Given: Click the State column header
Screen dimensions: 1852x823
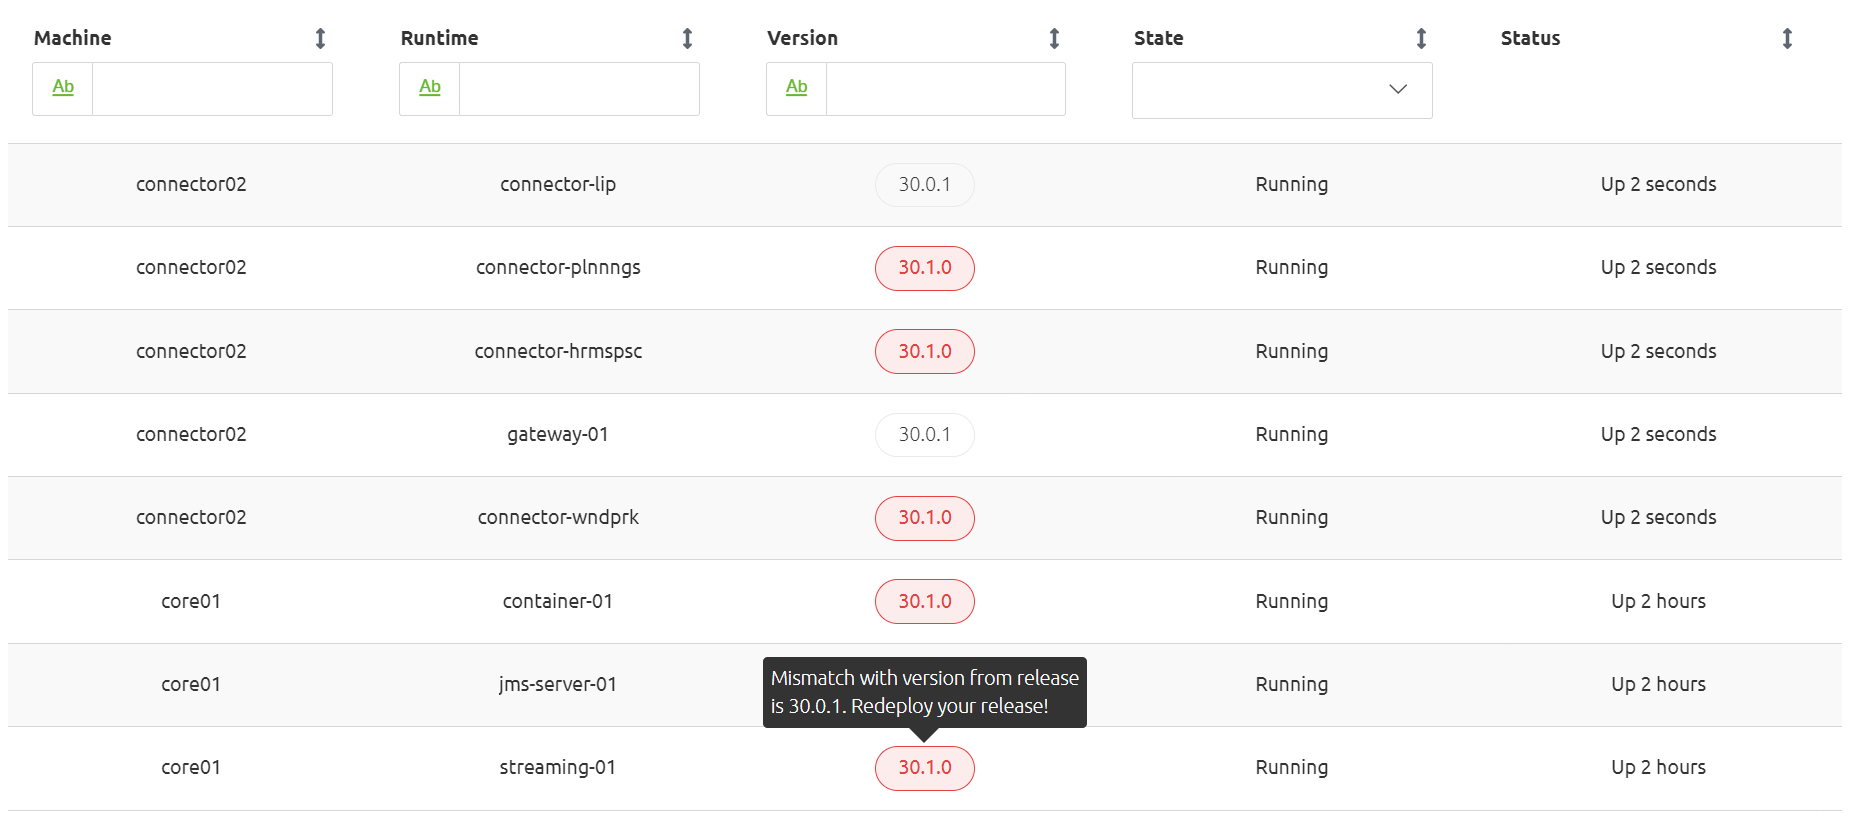Looking at the screenshot, I should click(1159, 38).
